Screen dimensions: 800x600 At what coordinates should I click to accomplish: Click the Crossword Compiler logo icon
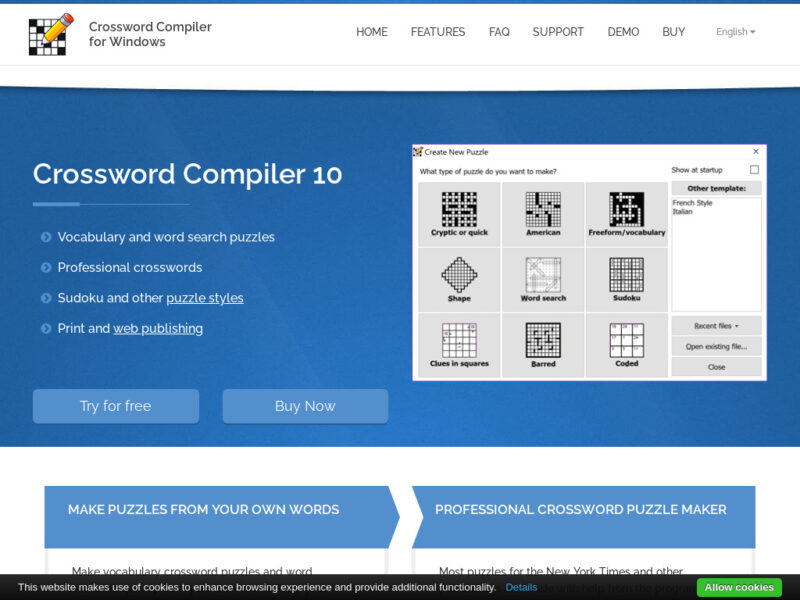click(51, 34)
